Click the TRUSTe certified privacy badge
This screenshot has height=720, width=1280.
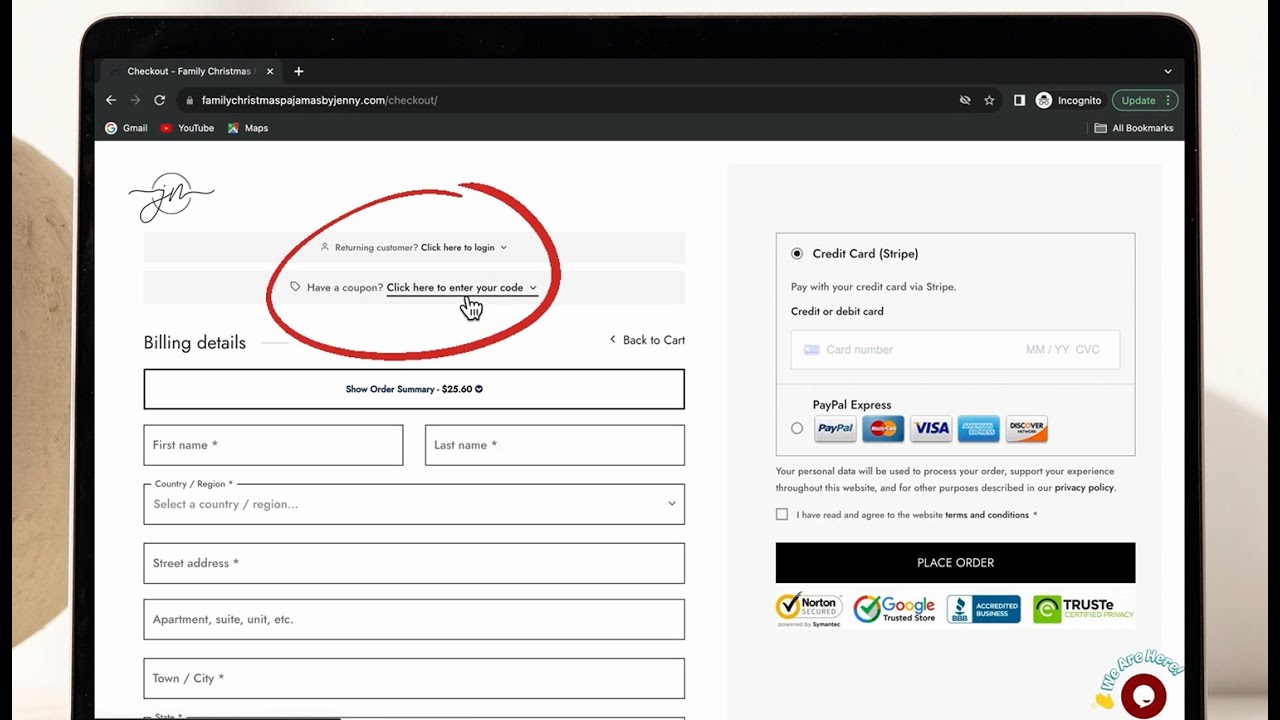click(1084, 609)
